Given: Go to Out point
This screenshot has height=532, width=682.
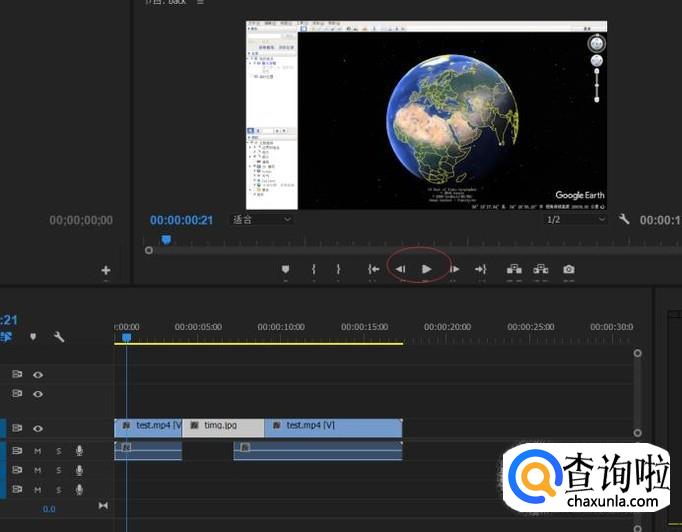Looking at the screenshot, I should (x=481, y=269).
